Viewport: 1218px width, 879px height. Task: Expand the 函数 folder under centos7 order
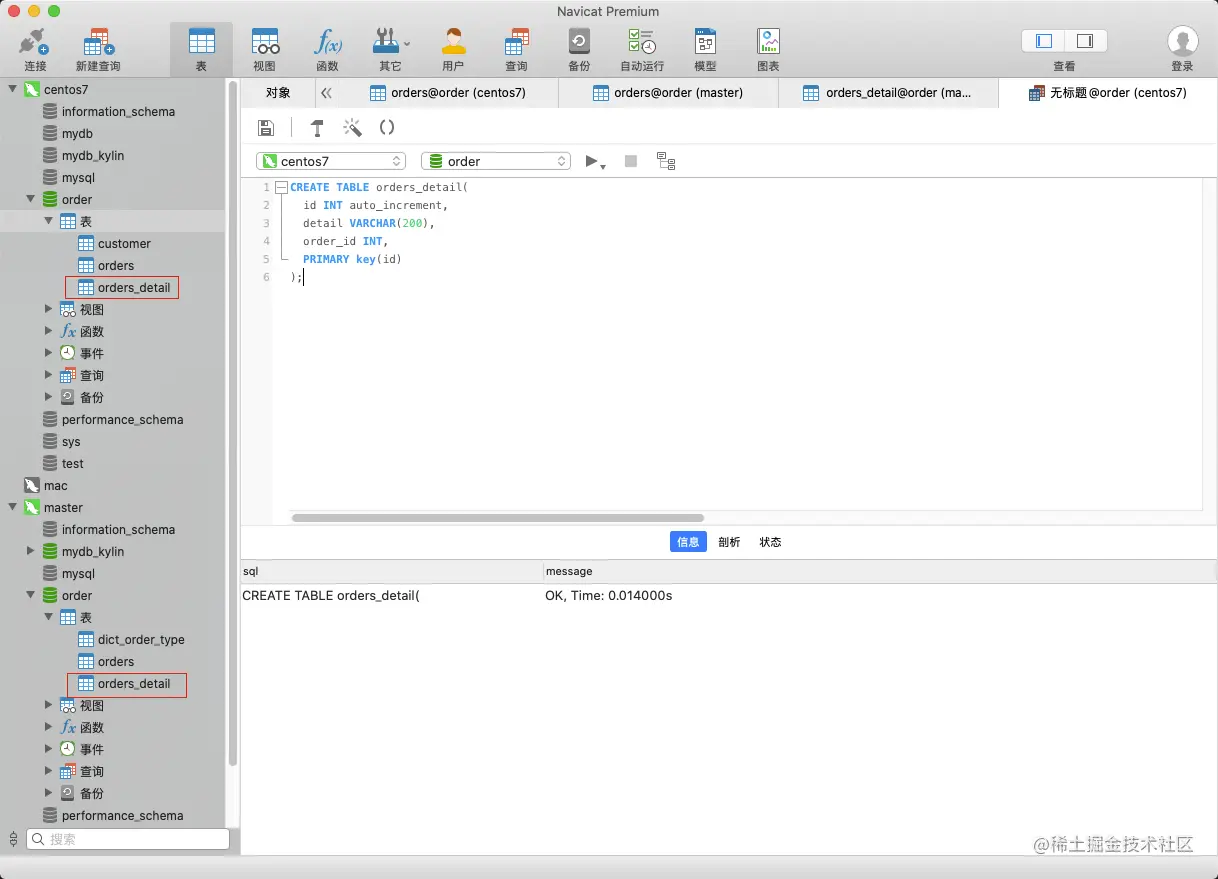pos(49,331)
